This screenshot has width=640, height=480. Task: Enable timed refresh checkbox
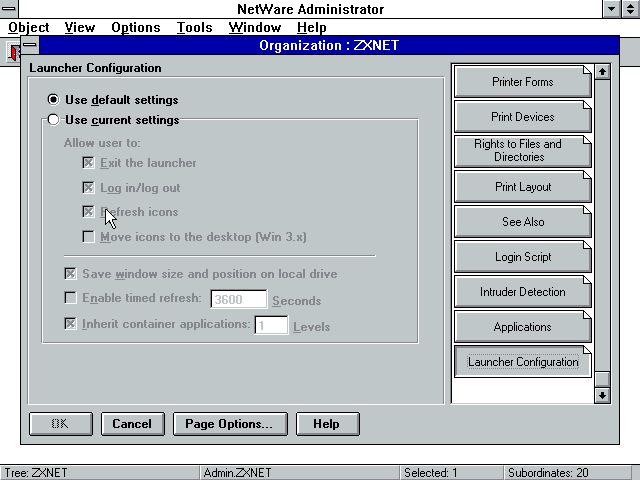tap(71, 298)
